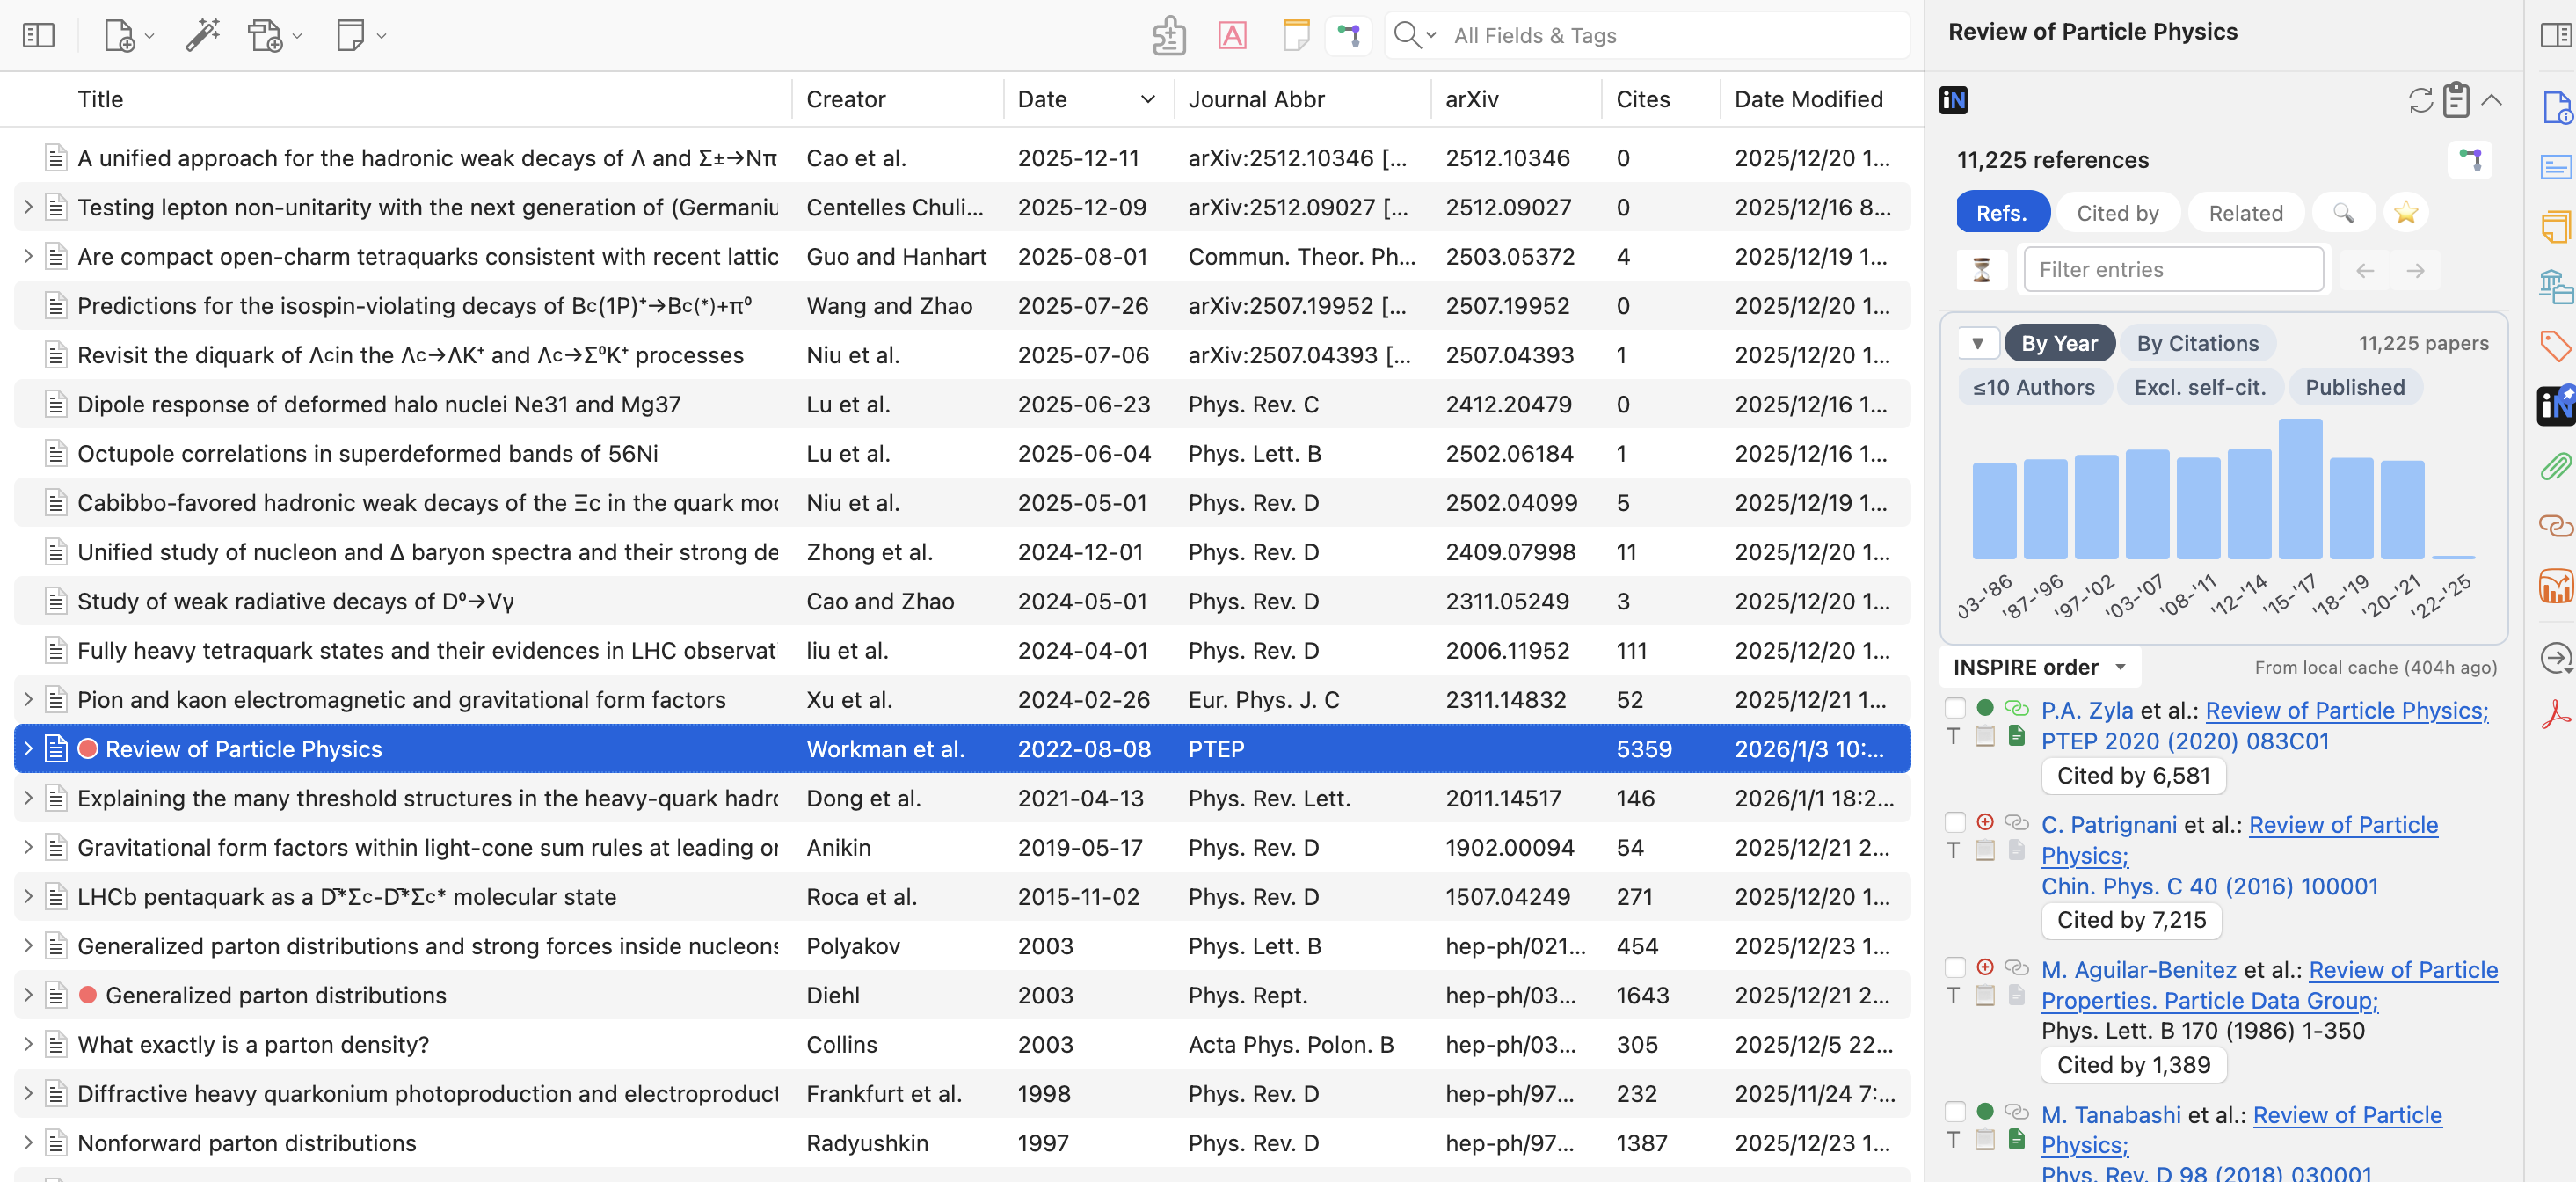The height and width of the screenshot is (1182, 2576).
Task: Switch chart to By Citations
Action: point(2197,344)
